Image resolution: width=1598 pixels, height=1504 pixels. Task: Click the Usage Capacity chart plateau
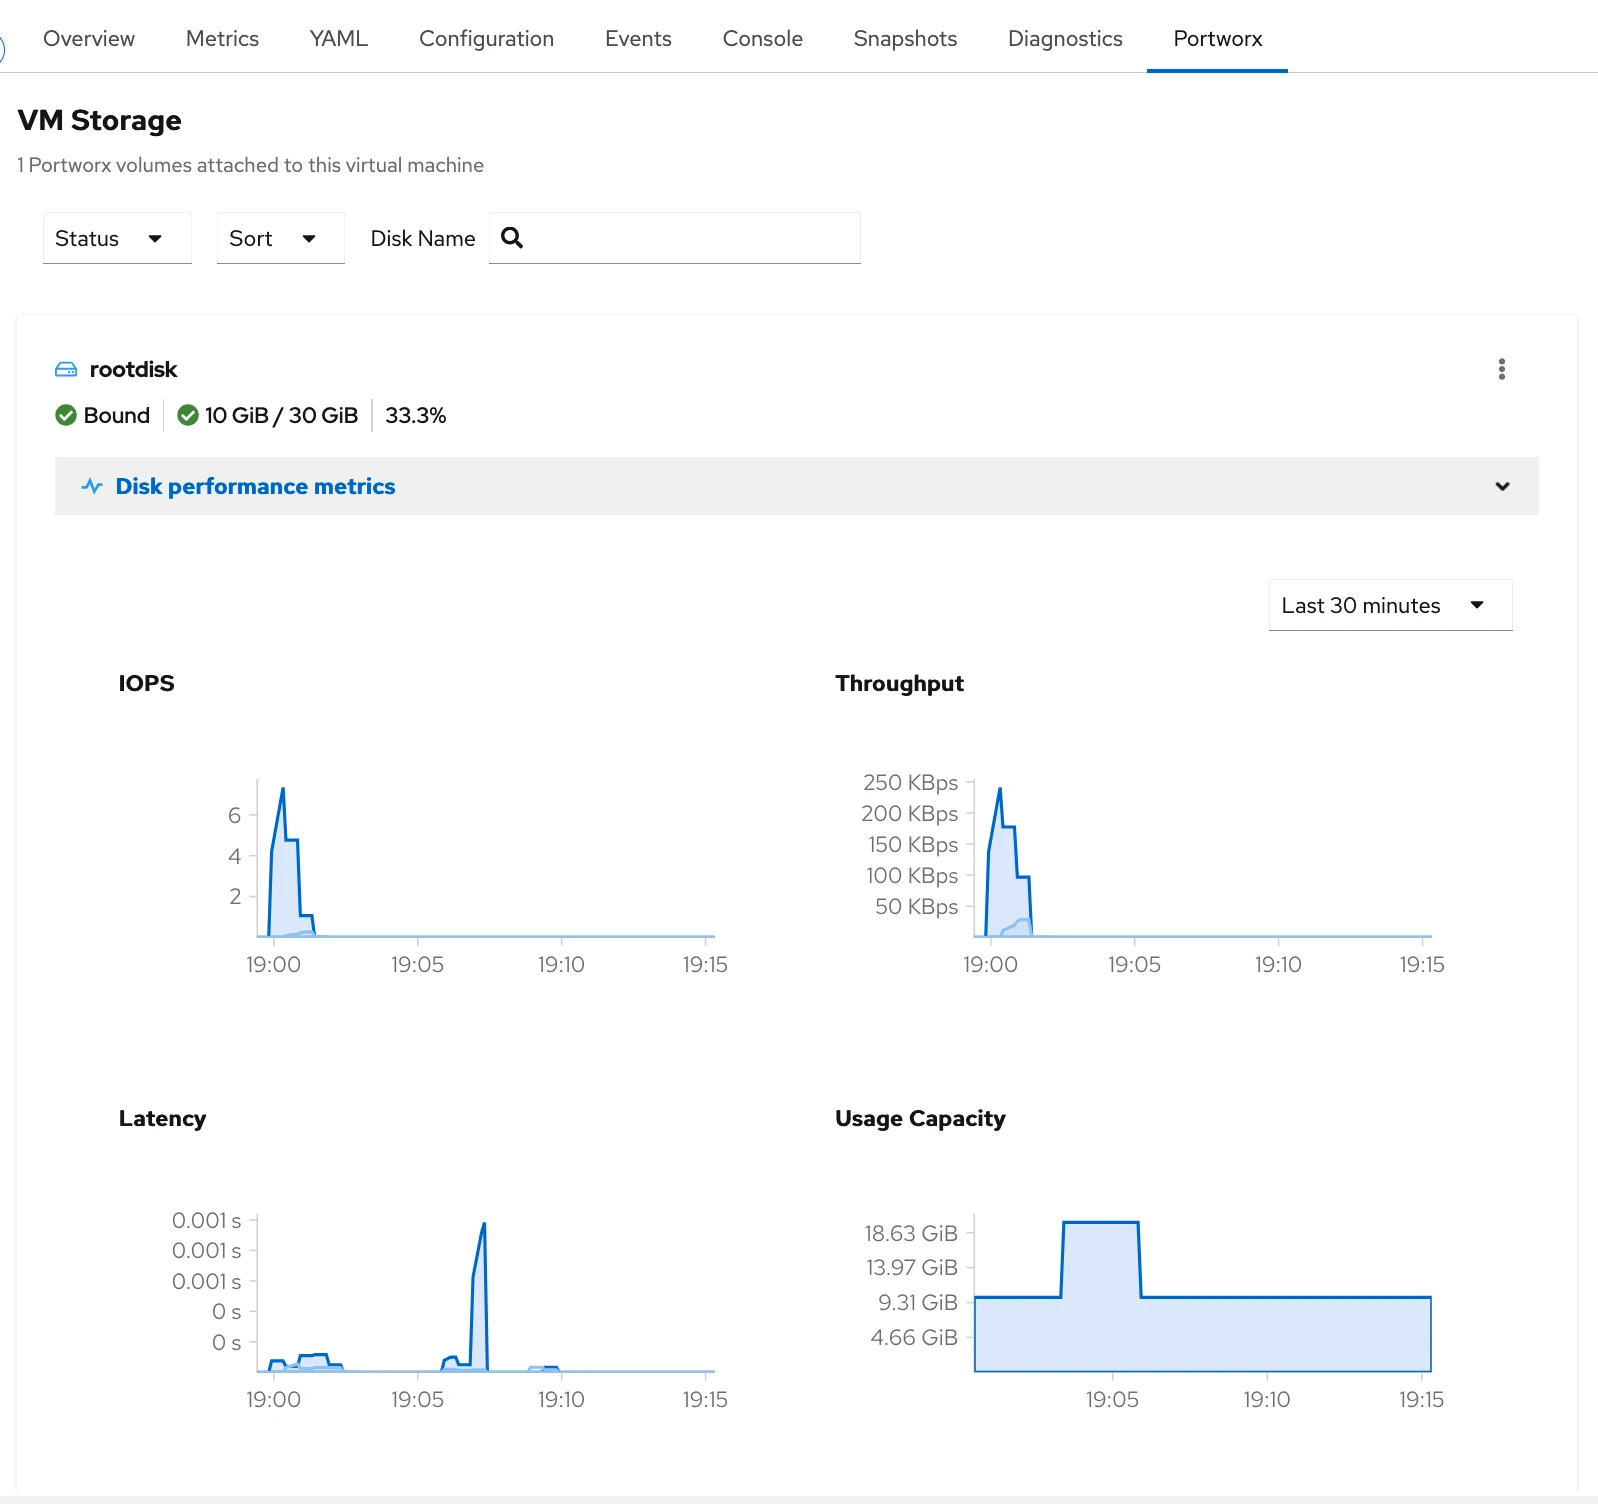pyautogui.click(x=1100, y=1222)
